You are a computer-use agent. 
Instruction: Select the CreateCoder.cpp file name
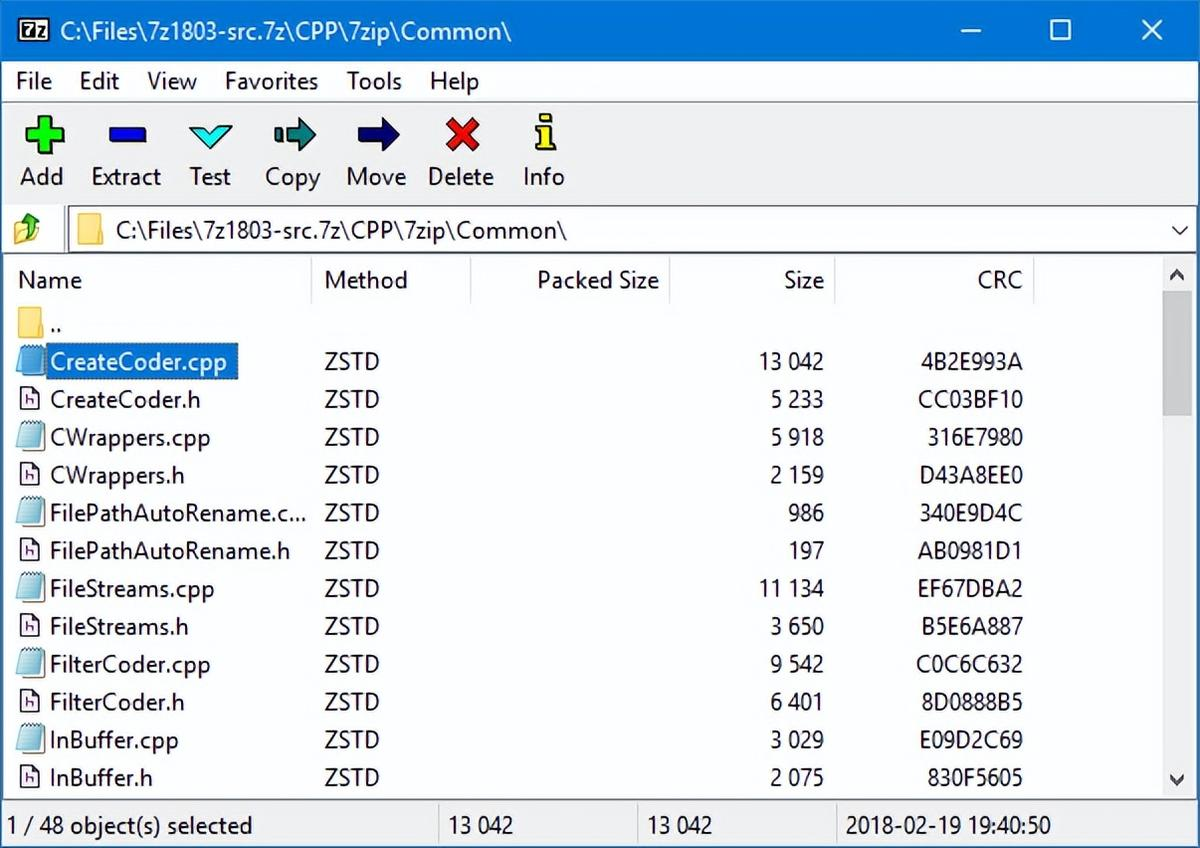pos(139,361)
